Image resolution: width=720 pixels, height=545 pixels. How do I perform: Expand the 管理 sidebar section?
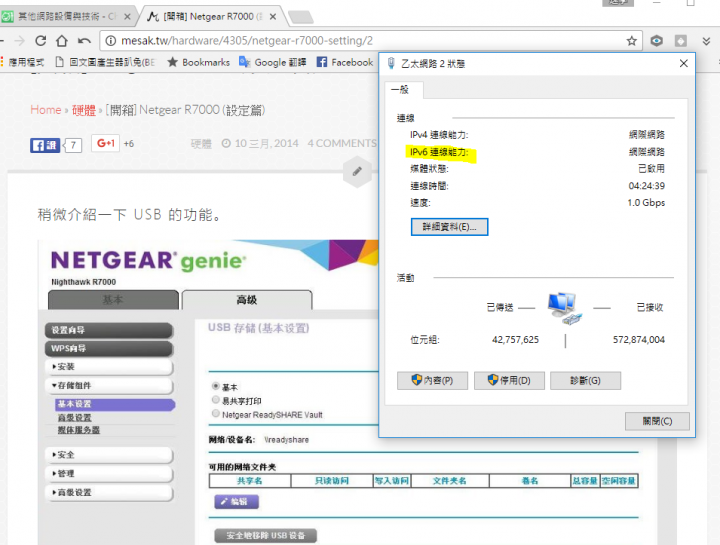[109, 473]
